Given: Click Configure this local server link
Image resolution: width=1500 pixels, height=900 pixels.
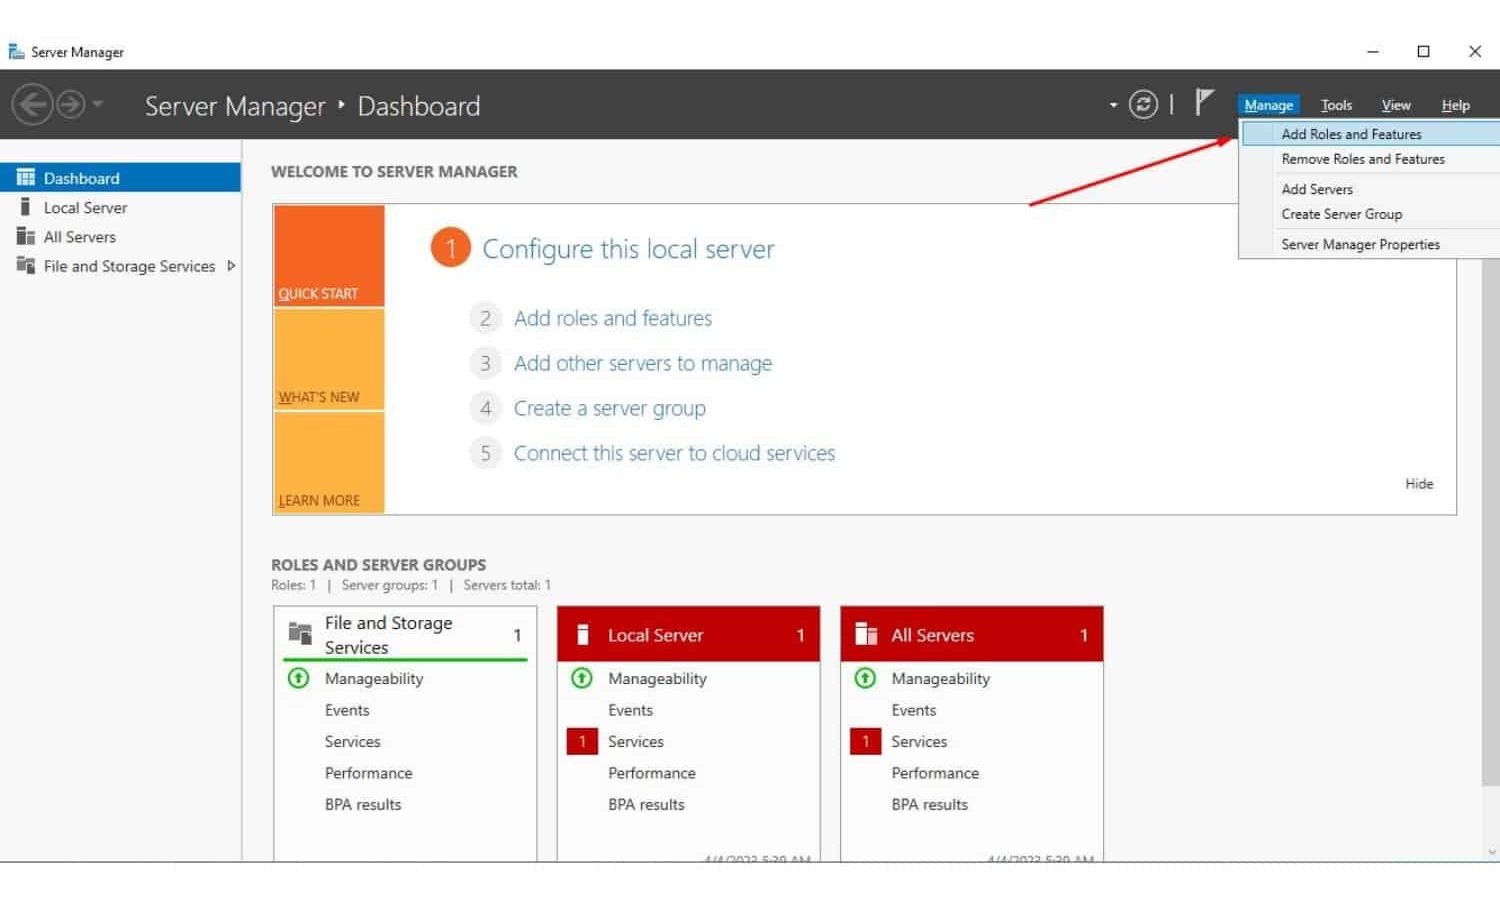Looking at the screenshot, I should (628, 249).
